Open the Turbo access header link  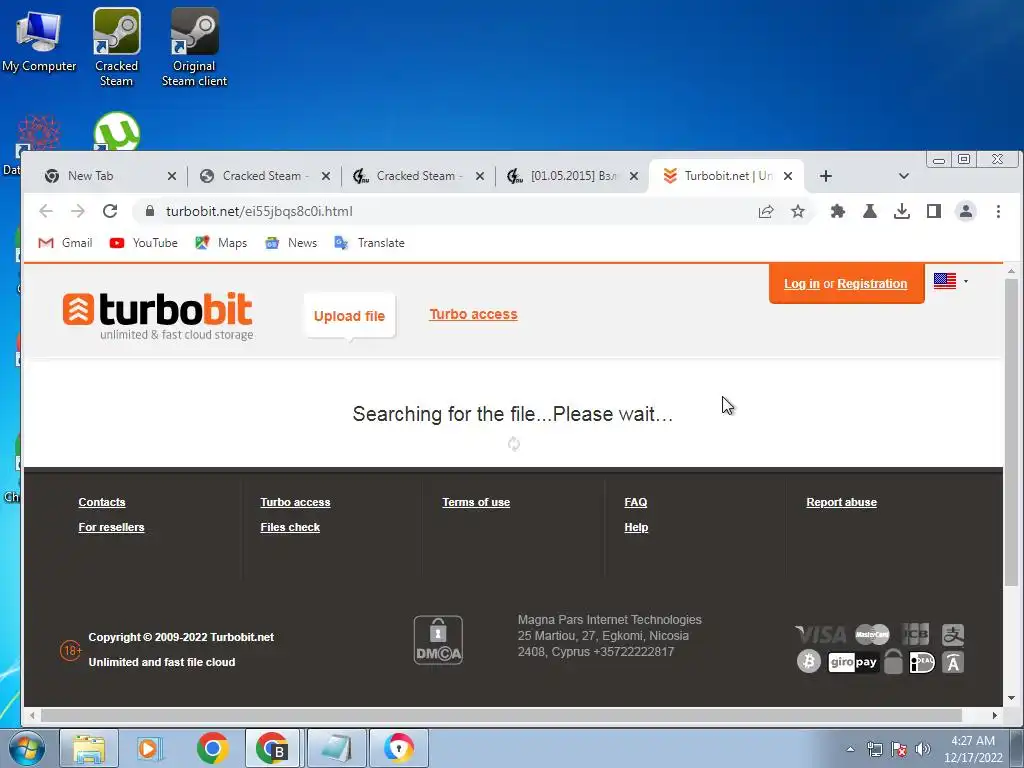(473, 314)
